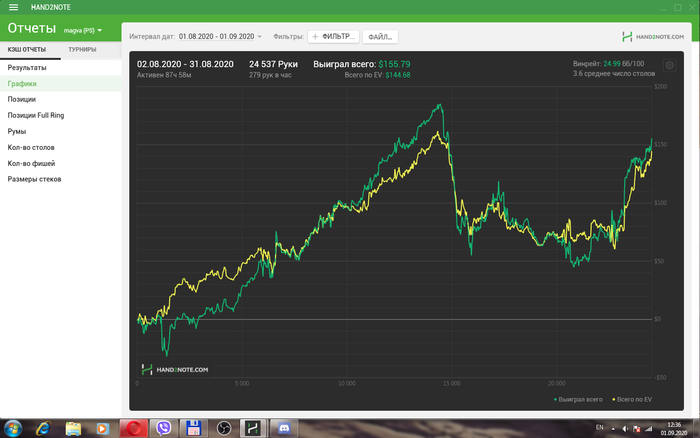Click the 02.08.2020 - 31.08.2020 date range heading

[185, 64]
